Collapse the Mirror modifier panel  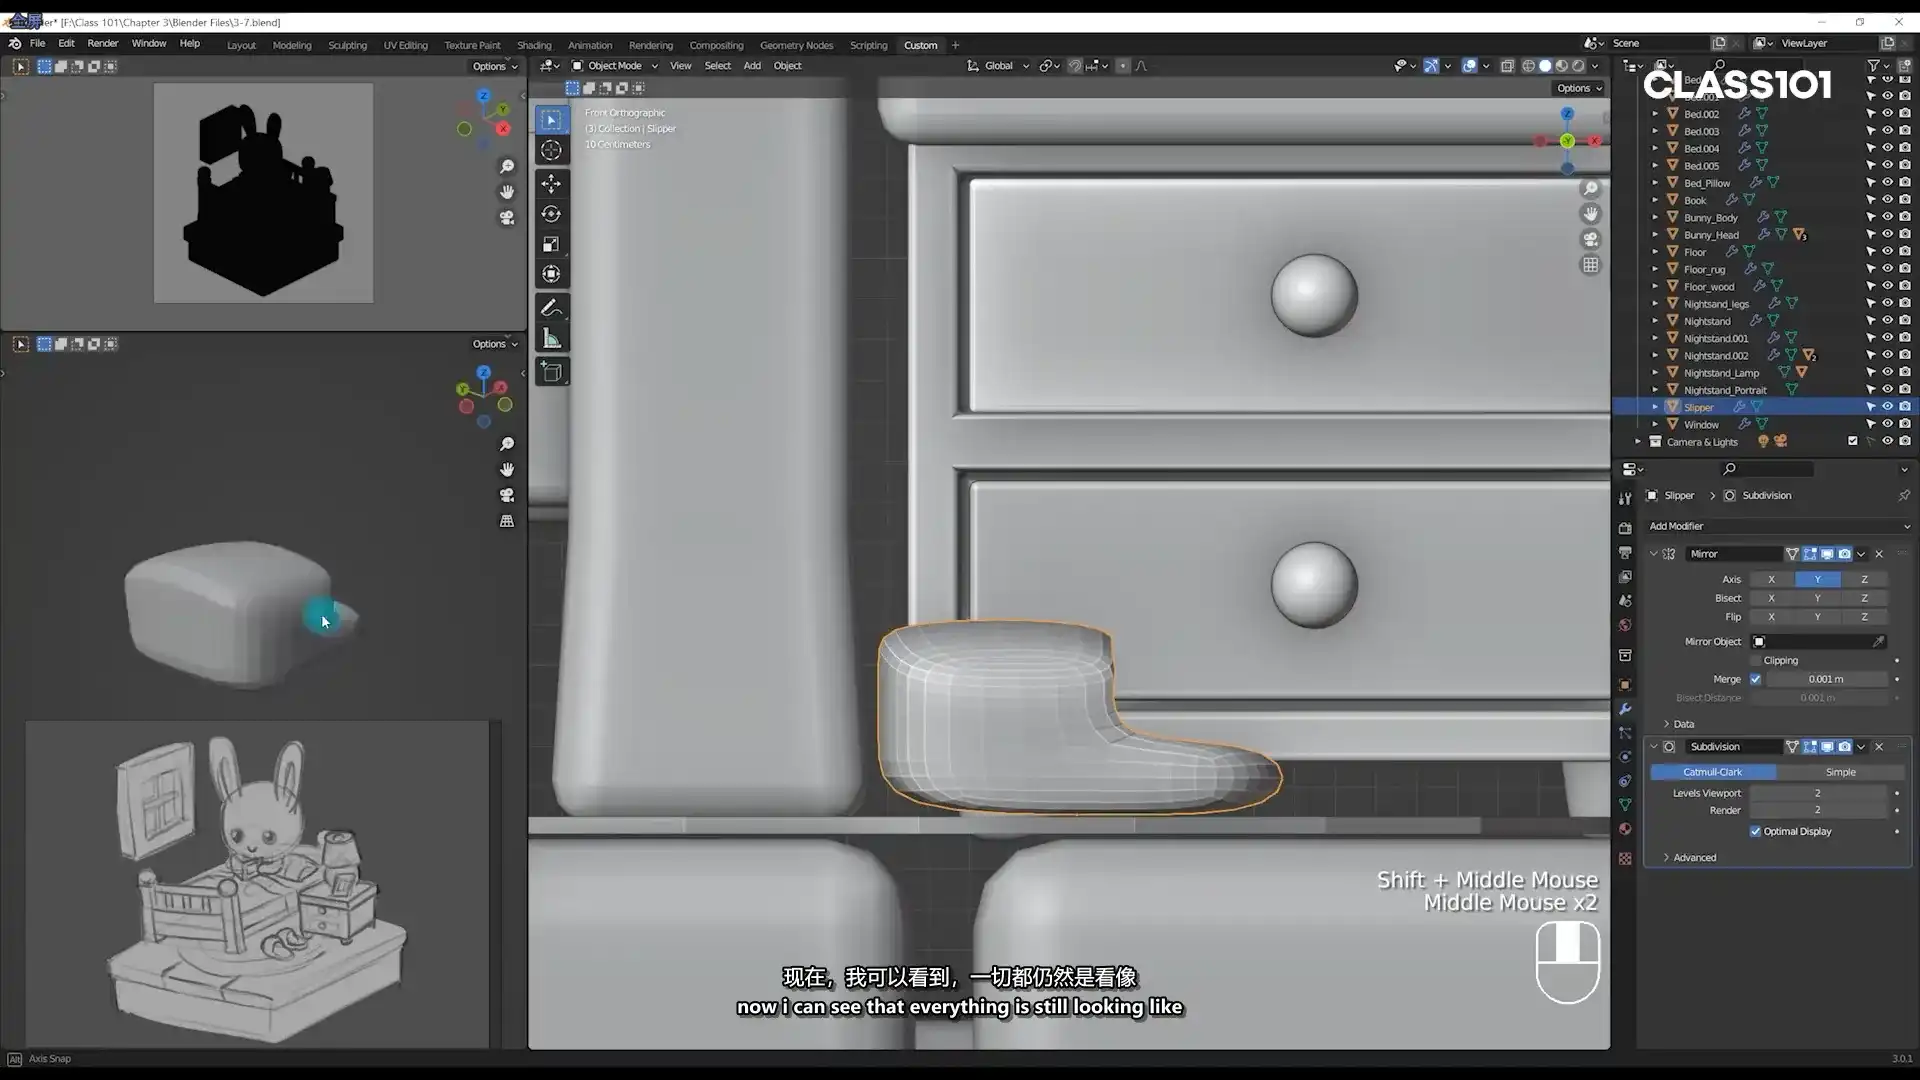1653,553
